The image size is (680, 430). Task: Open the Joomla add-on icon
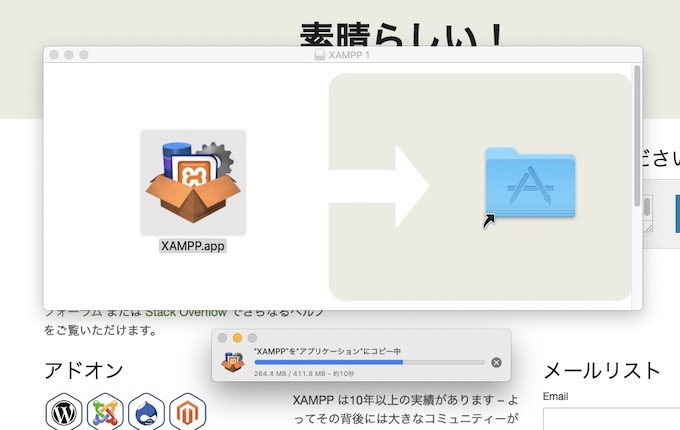(105, 412)
